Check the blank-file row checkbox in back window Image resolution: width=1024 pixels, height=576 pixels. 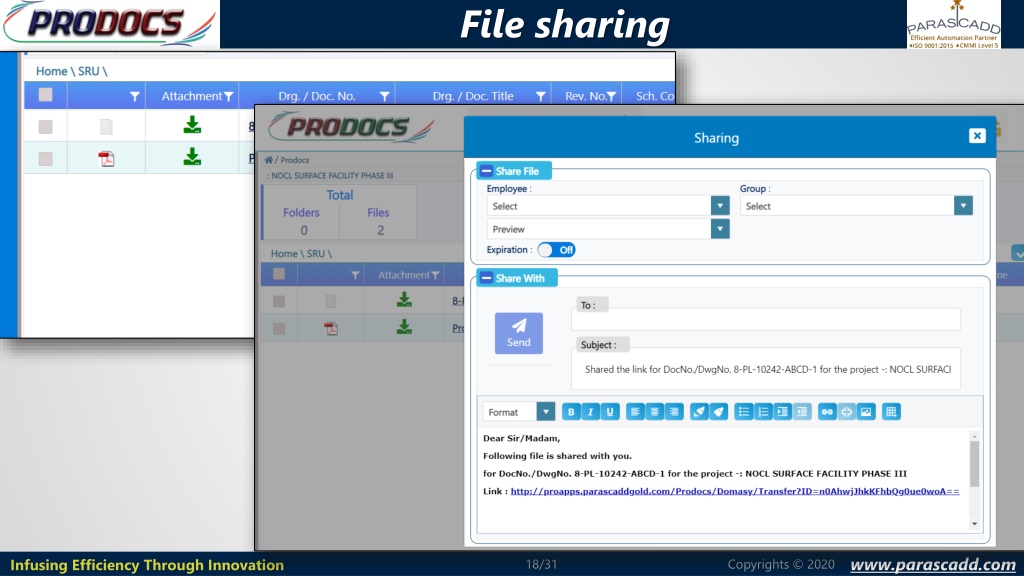(x=45, y=126)
